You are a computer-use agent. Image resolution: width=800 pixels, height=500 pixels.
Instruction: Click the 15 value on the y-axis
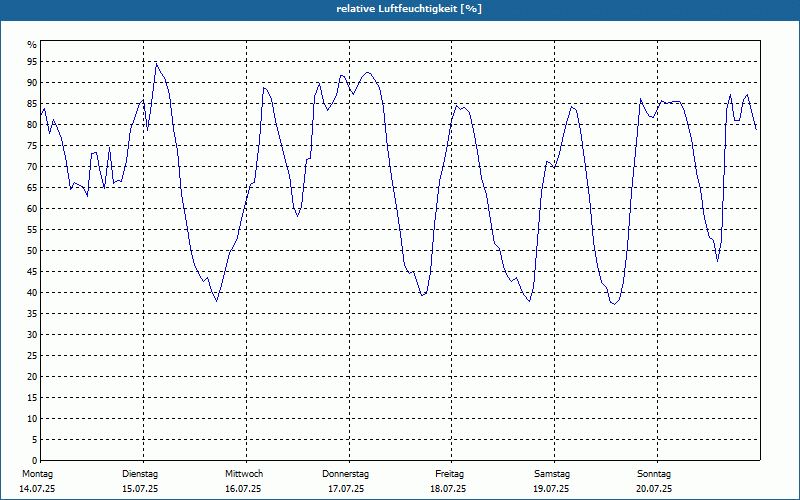click(32, 397)
